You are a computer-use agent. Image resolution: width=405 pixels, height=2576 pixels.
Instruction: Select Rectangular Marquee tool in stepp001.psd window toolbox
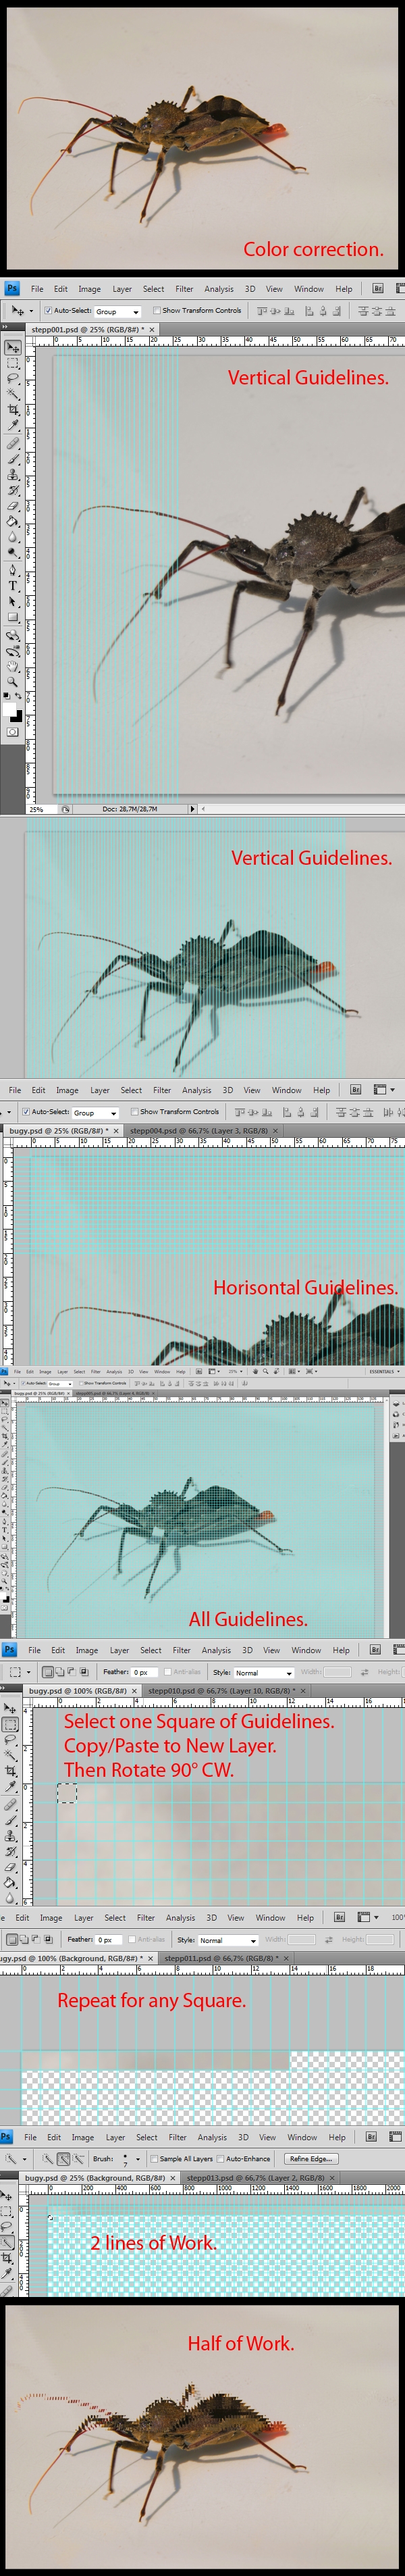[12, 364]
